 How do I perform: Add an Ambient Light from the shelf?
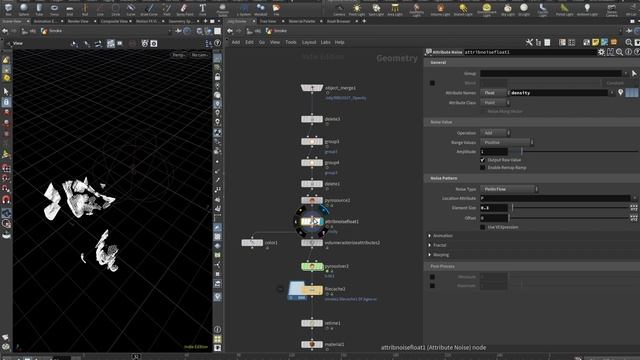(587, 9)
